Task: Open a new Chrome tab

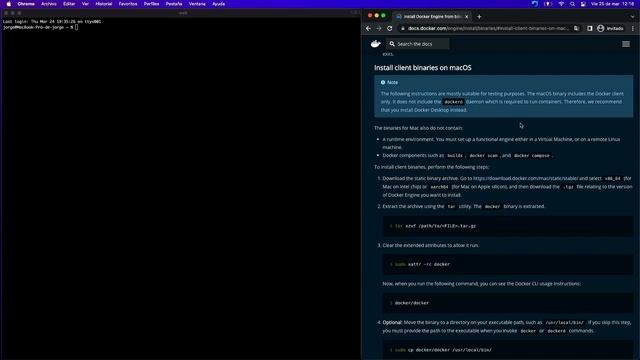Action: (479, 16)
